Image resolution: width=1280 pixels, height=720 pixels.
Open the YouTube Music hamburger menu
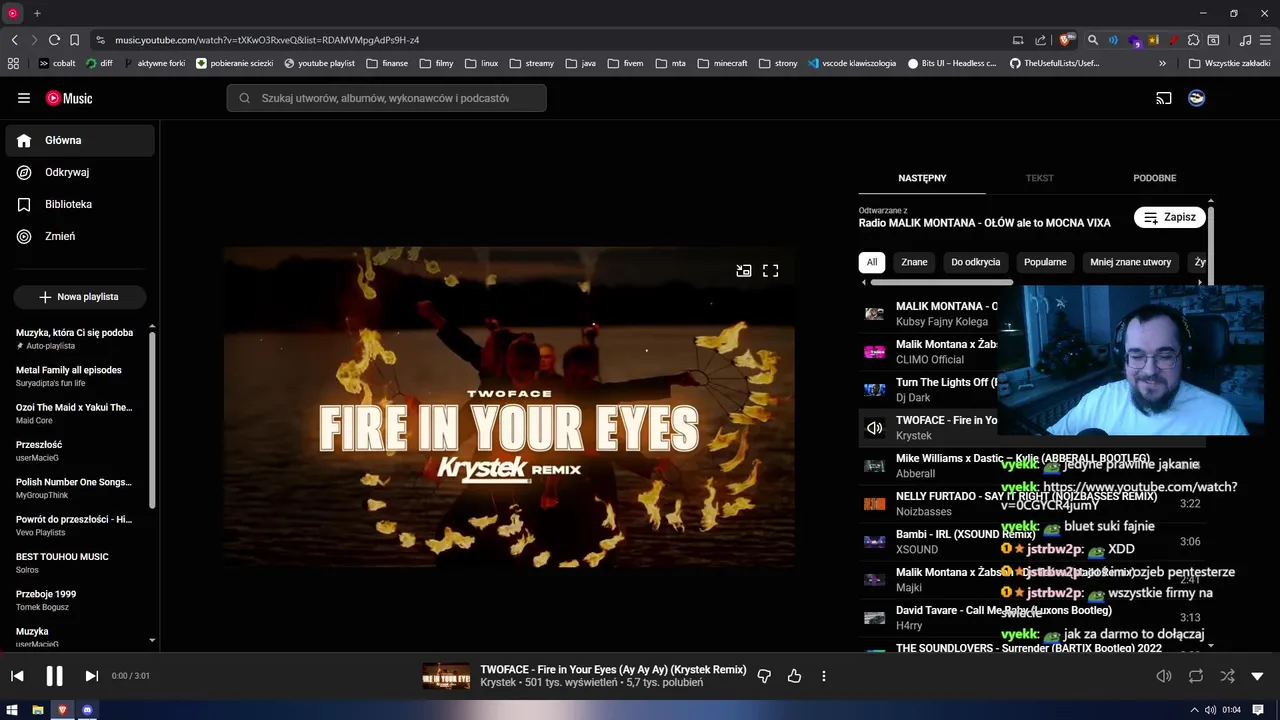point(24,98)
